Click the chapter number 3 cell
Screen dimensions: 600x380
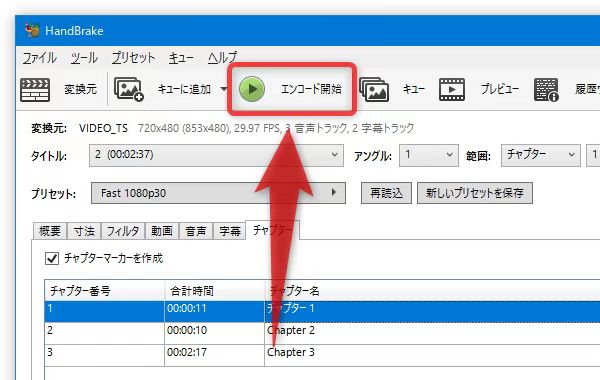click(x=104, y=355)
